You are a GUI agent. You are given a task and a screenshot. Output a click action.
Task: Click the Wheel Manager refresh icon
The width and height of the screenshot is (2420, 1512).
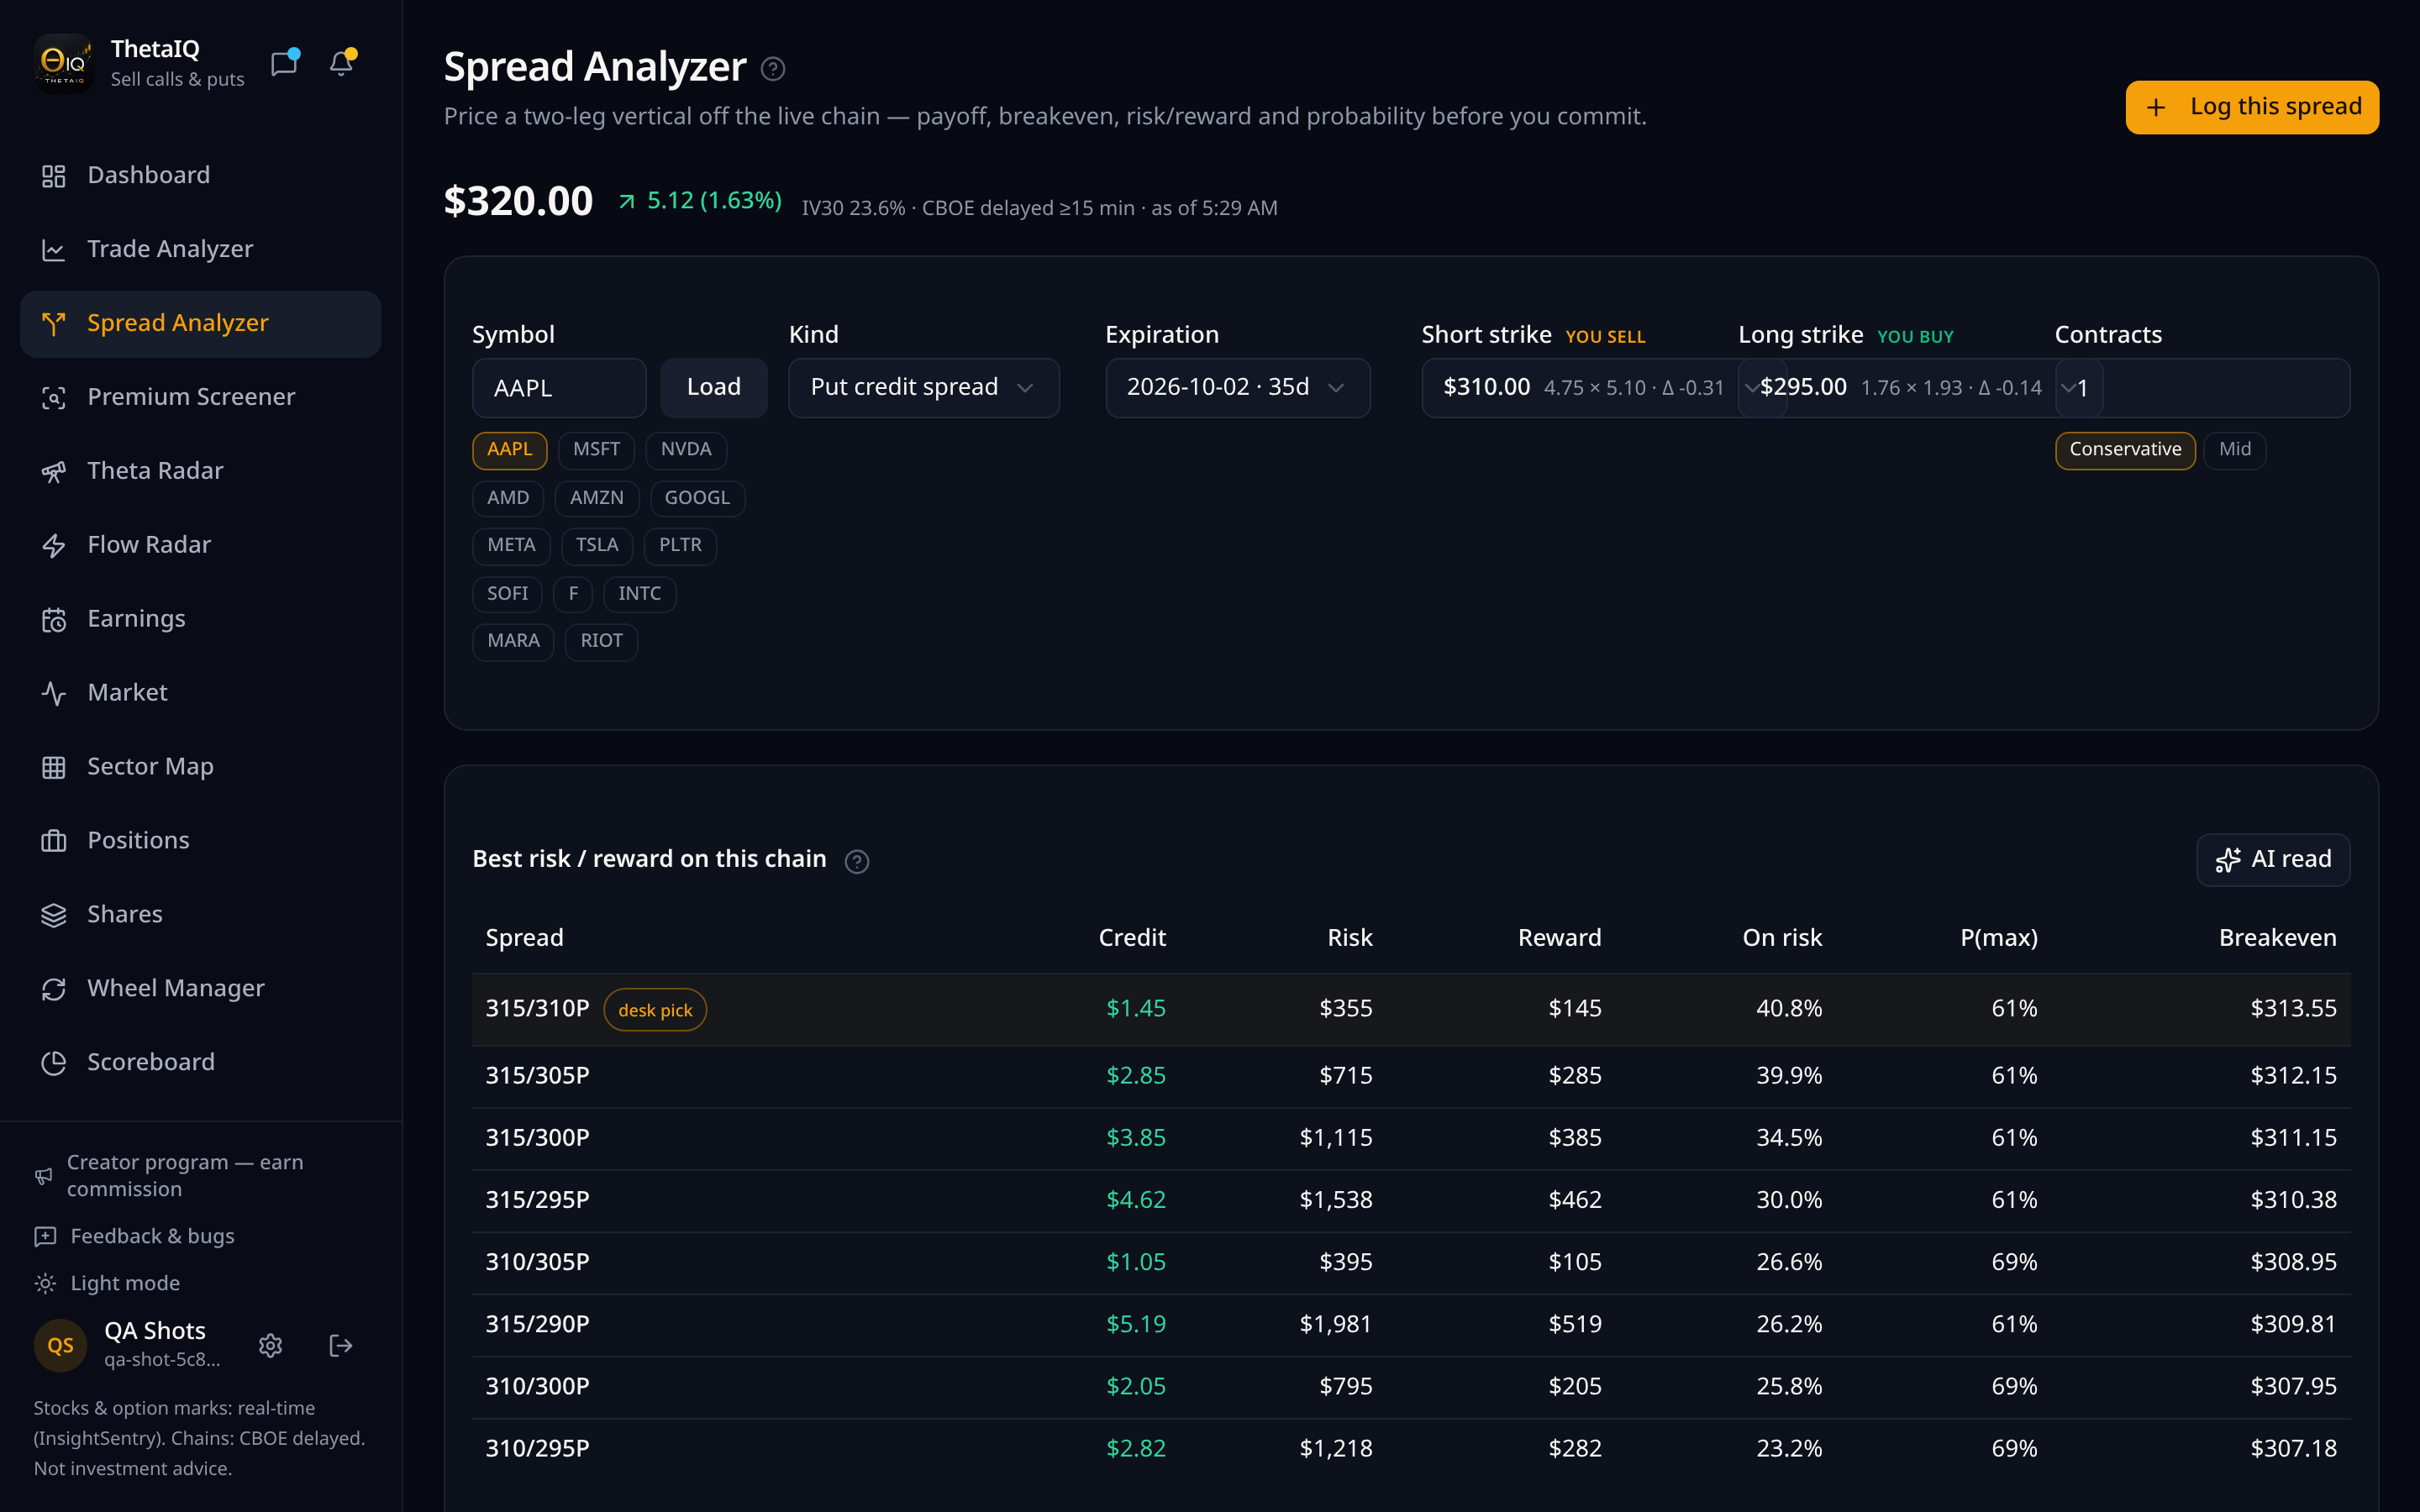[x=54, y=989]
